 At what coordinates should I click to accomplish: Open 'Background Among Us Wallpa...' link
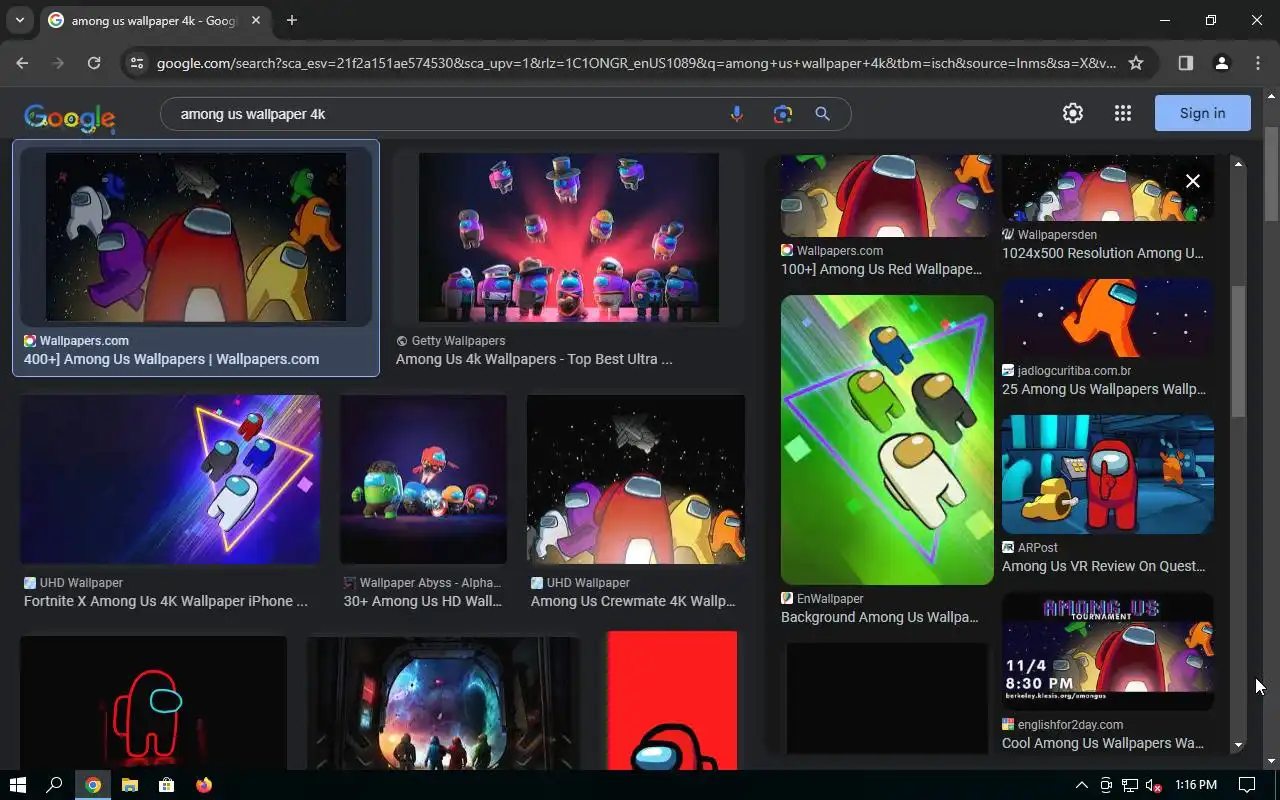click(x=880, y=617)
